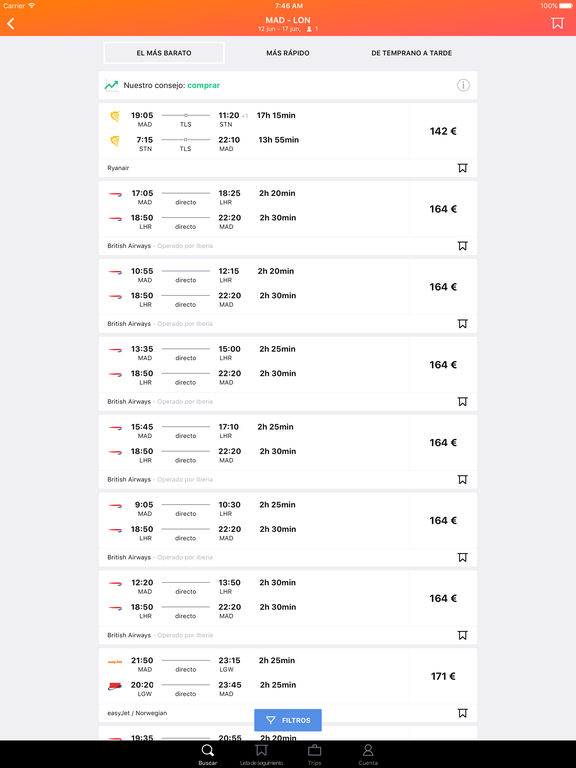Open the Cuenta account tab
This screenshot has width=576, height=768.
368,754
